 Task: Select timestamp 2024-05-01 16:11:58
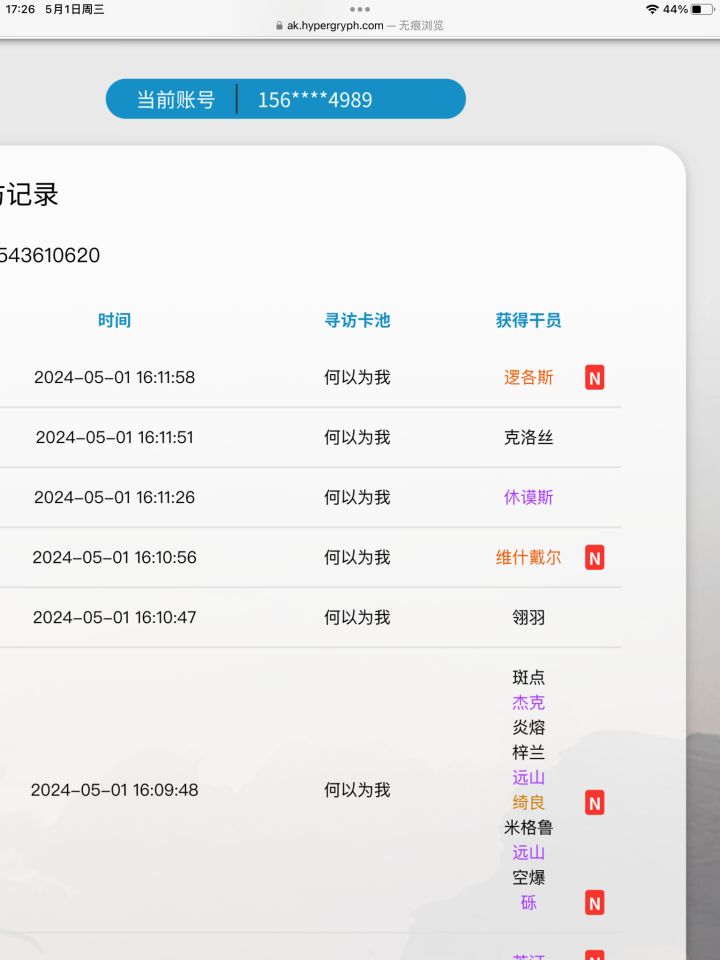pyautogui.click(x=114, y=377)
